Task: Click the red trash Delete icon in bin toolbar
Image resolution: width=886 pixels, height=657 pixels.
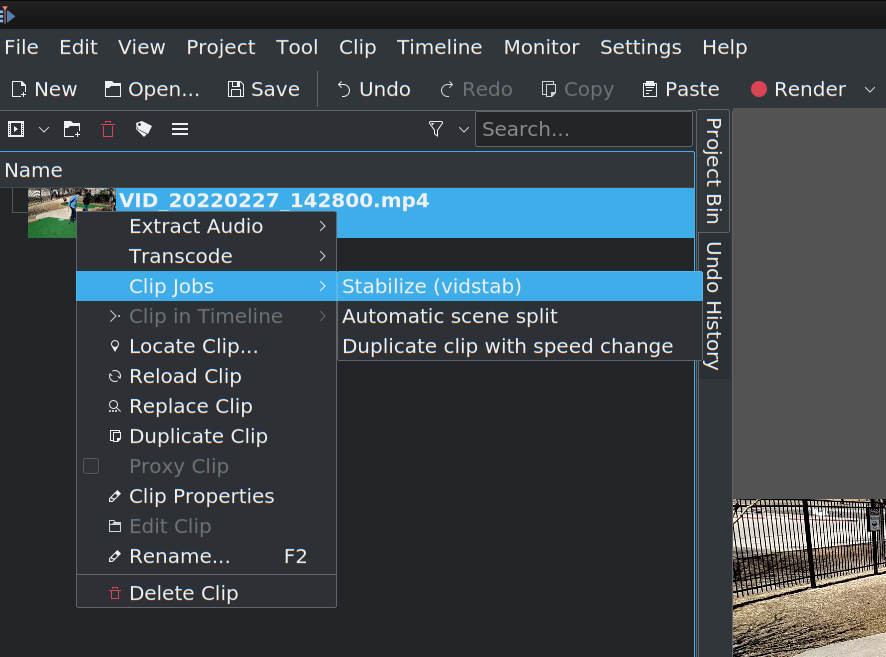Action: point(108,129)
